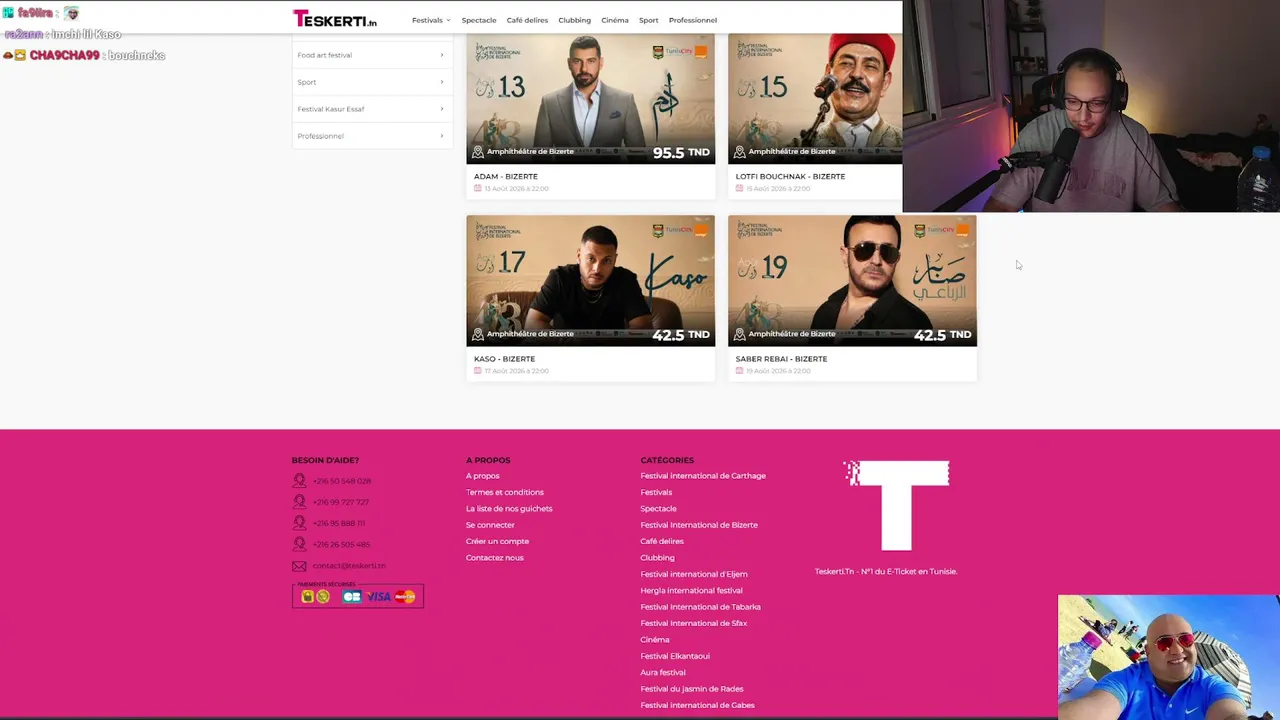Image resolution: width=1280 pixels, height=720 pixels.
Task: Open the A propos link in the footer
Action: (x=482, y=476)
